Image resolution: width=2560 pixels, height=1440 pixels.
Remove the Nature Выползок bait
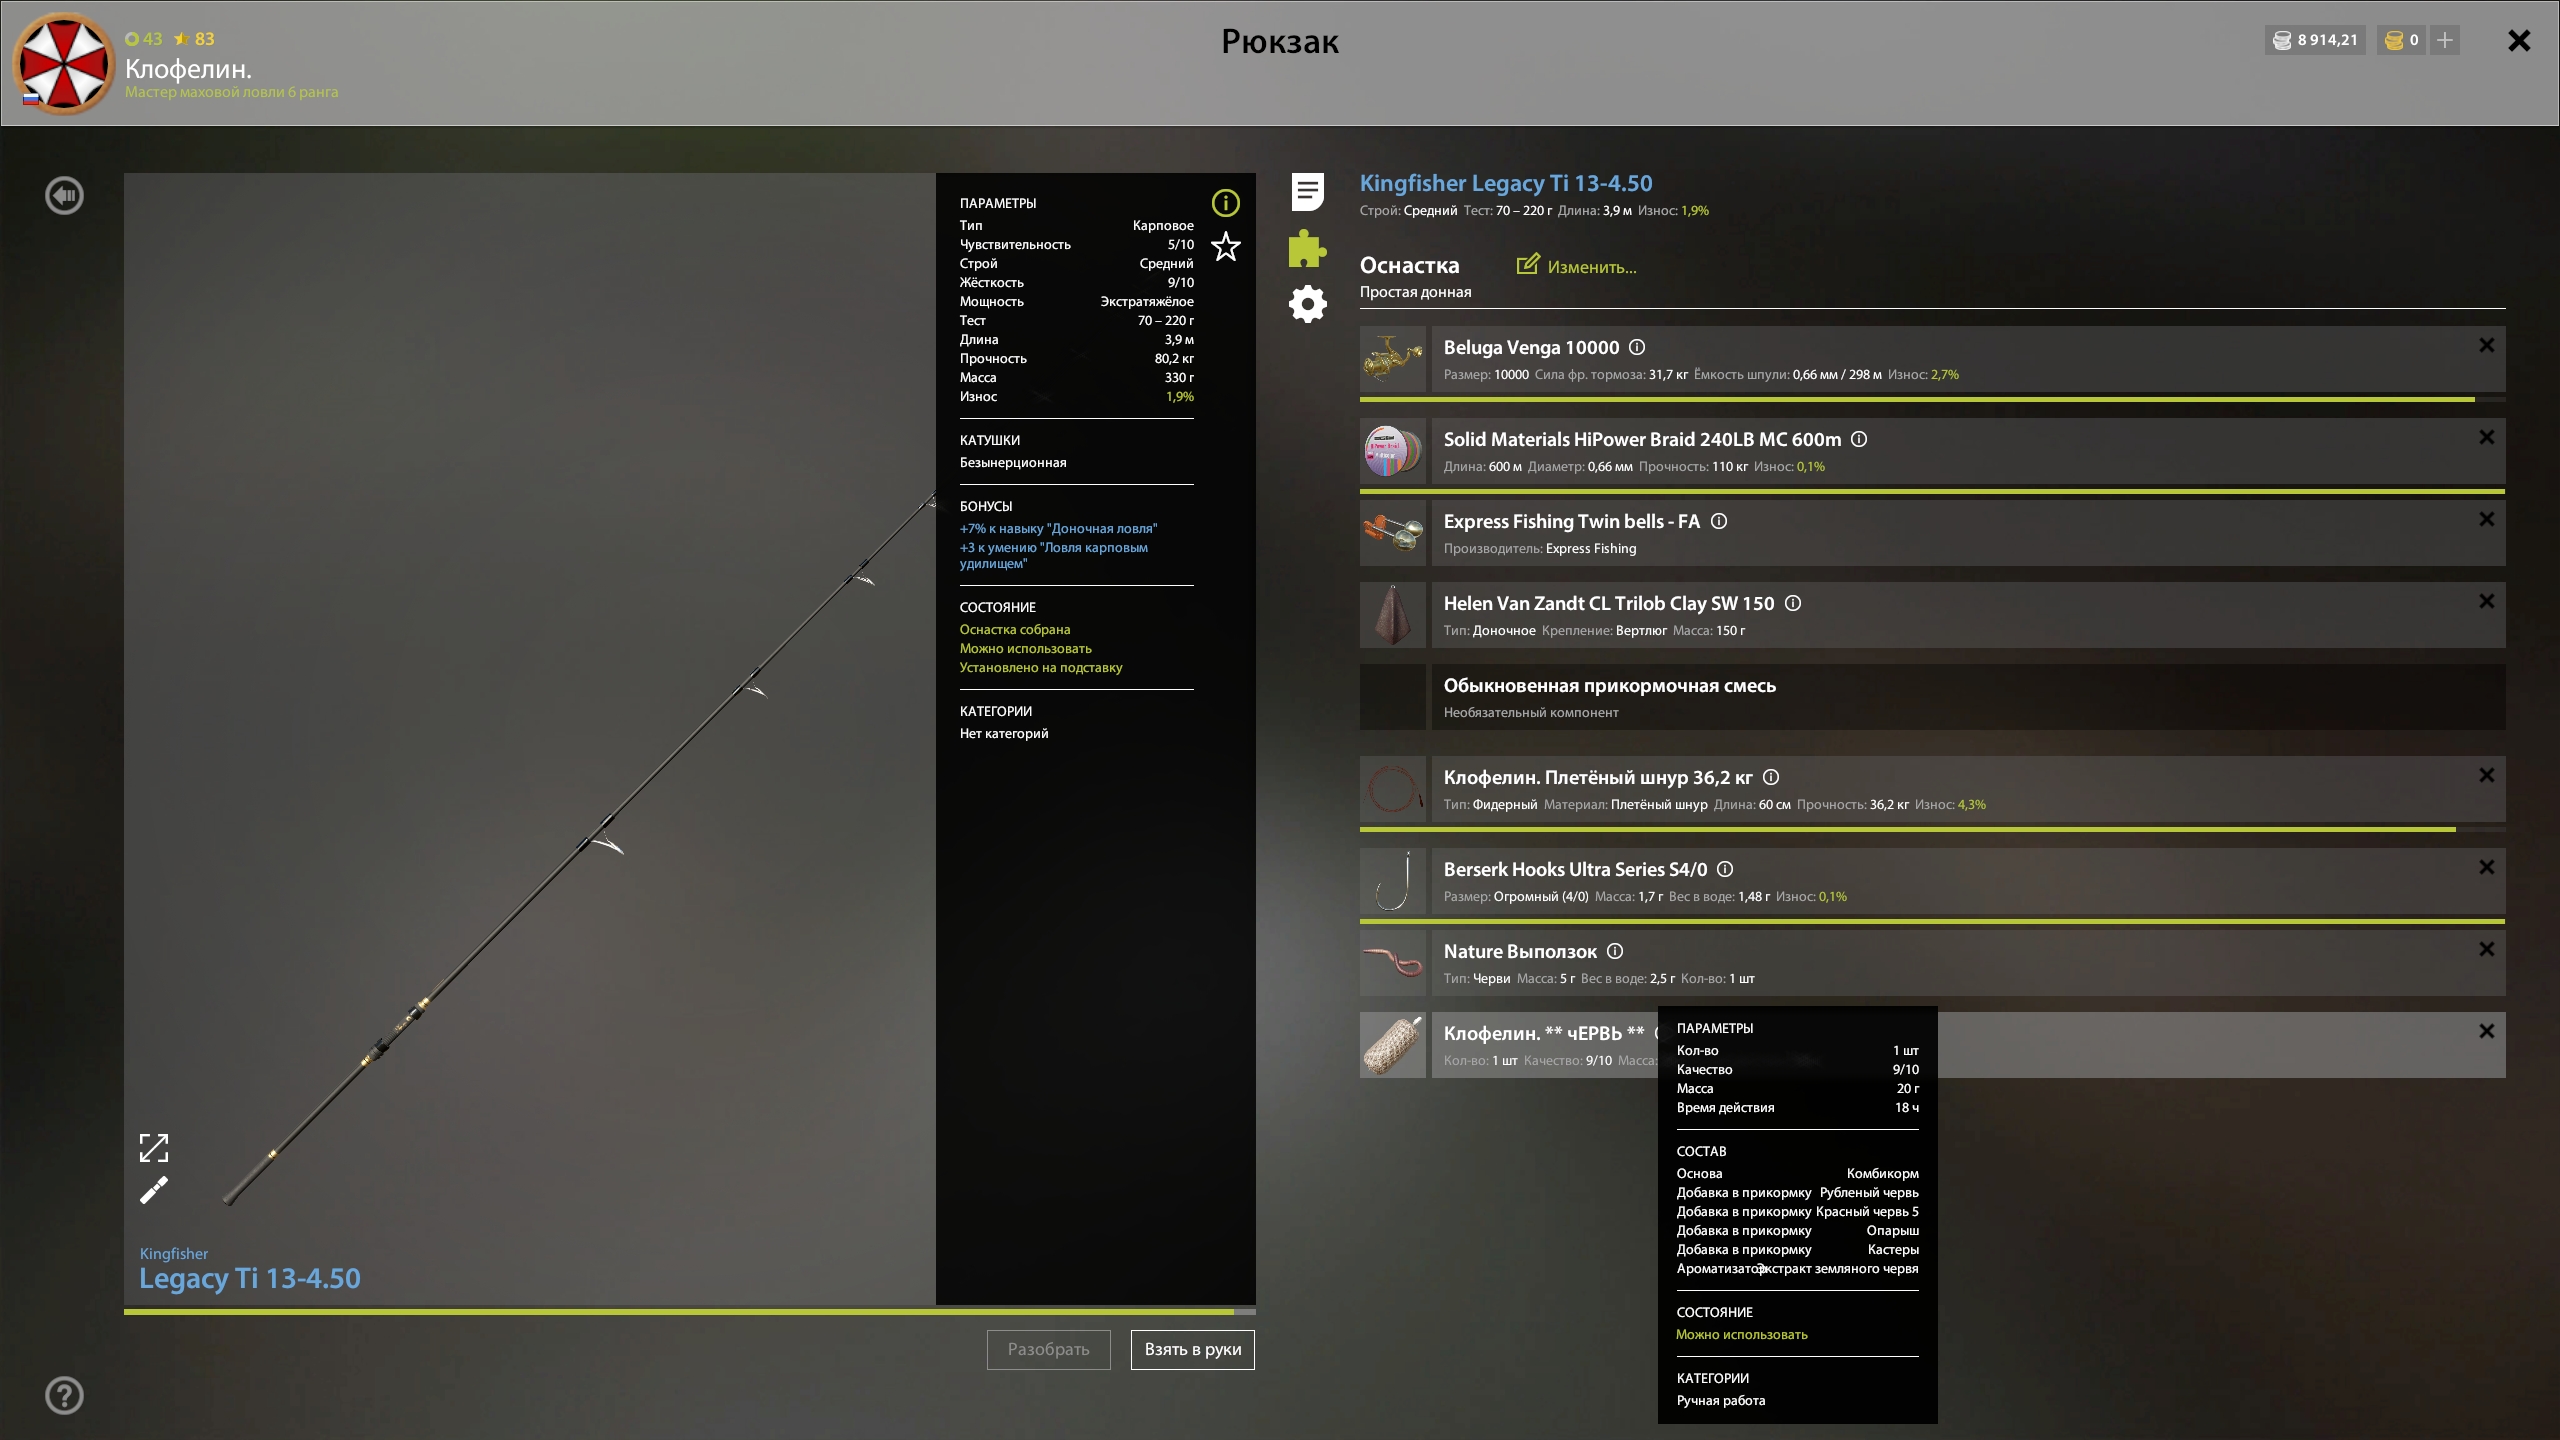pyautogui.click(x=2486, y=949)
